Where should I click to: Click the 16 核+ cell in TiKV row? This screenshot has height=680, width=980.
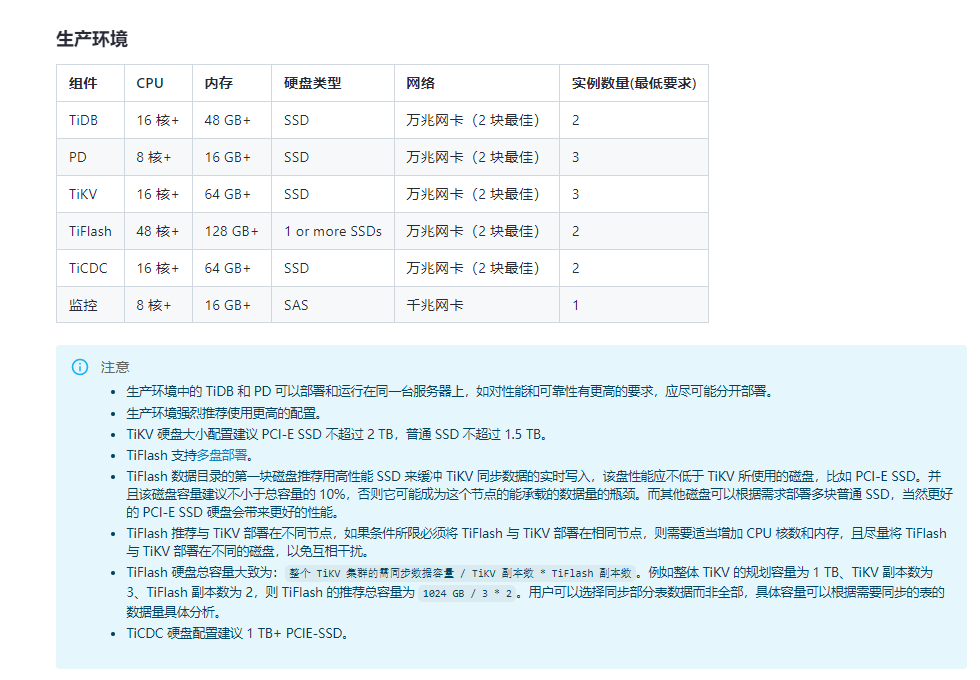tap(158, 194)
